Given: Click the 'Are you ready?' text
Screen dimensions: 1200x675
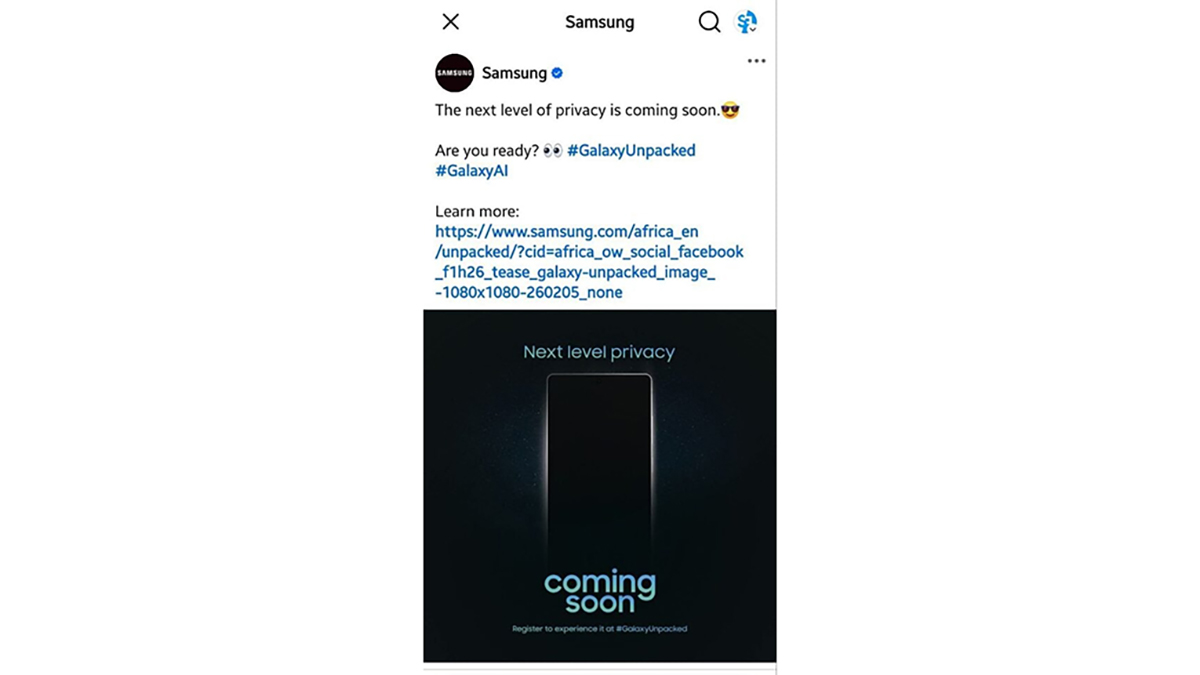Looking at the screenshot, I should tap(487, 151).
